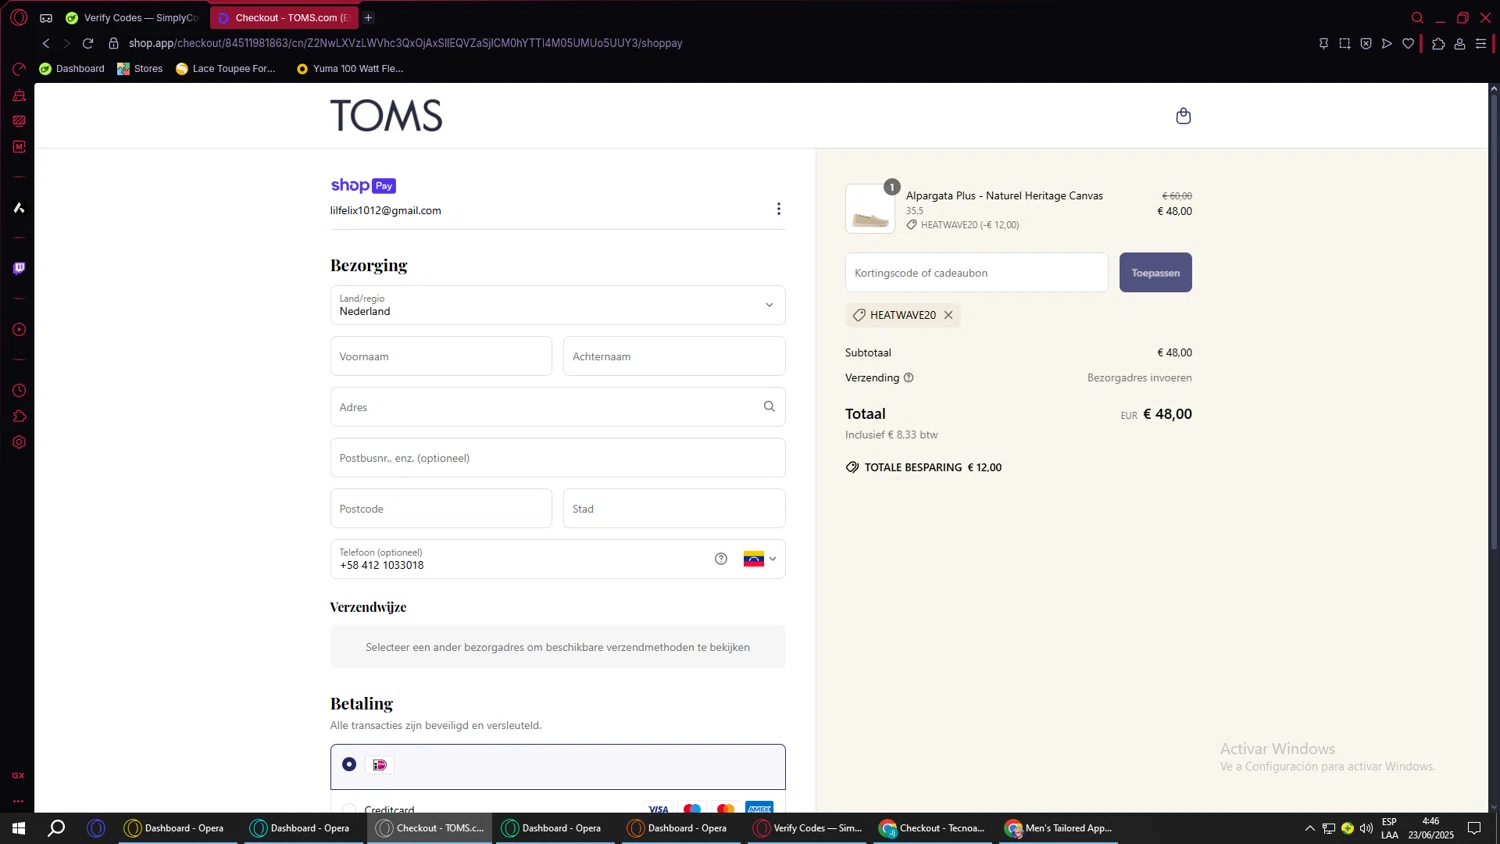1500x844 pixels.
Task: Bookmark page with heart icon
Action: point(1408,43)
